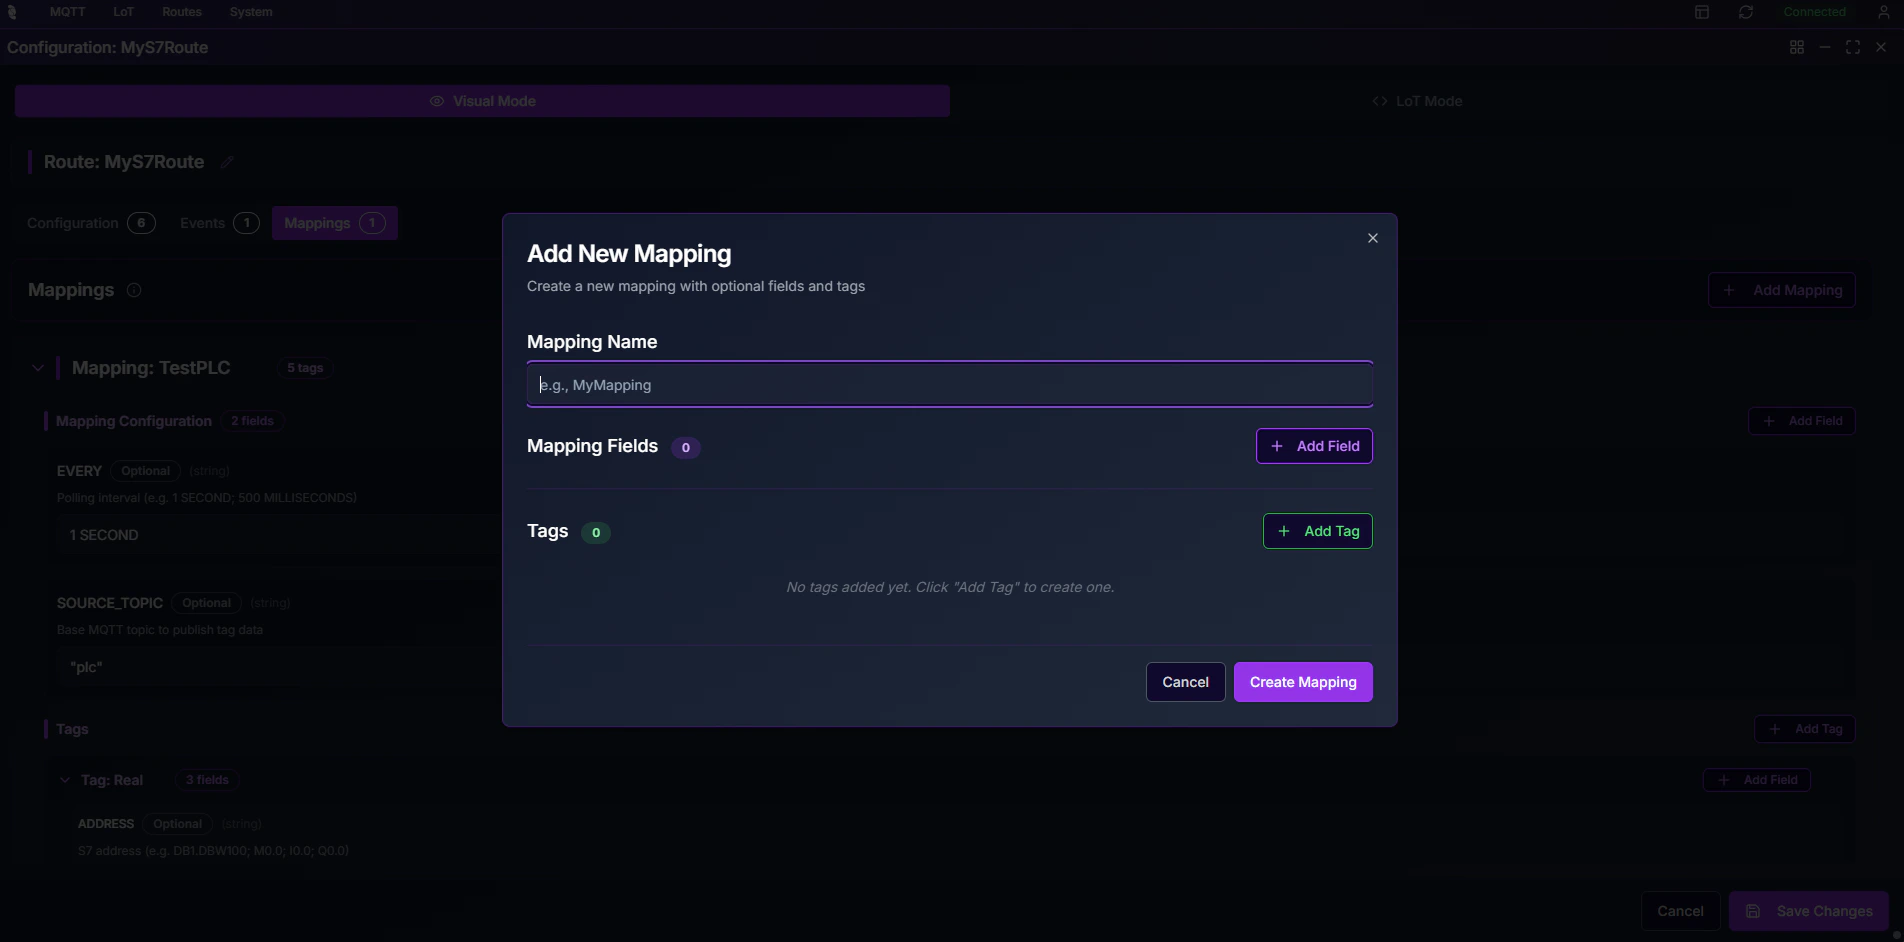Switch to LoT Mode

1416,100
